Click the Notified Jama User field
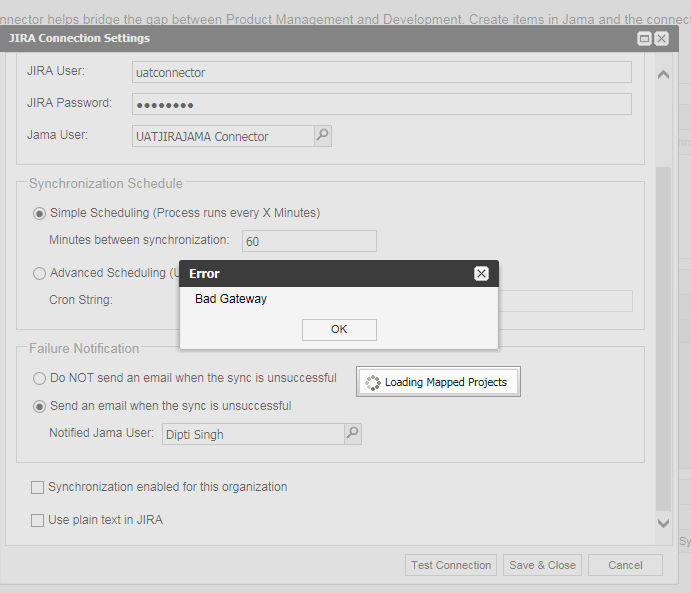The height and width of the screenshot is (593, 691). [253, 434]
